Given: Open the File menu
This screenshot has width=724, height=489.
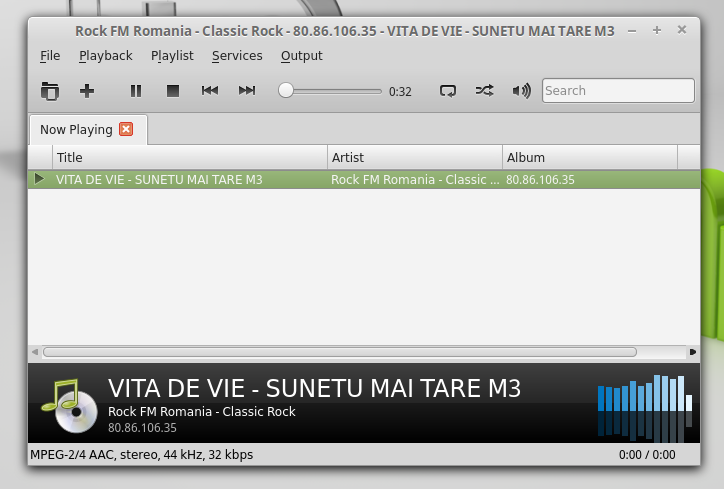Looking at the screenshot, I should (x=50, y=56).
